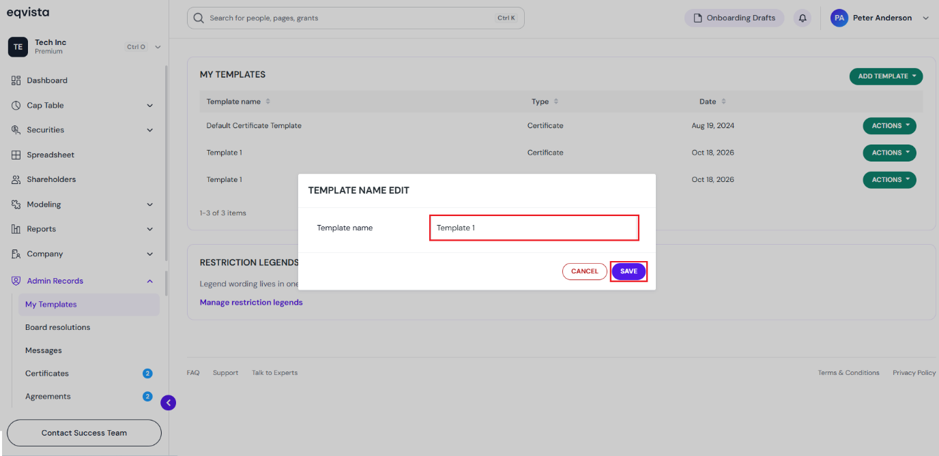The width and height of the screenshot is (939, 456).
Task: Open the Peter Anderson account dropdown
Action: coord(925,18)
